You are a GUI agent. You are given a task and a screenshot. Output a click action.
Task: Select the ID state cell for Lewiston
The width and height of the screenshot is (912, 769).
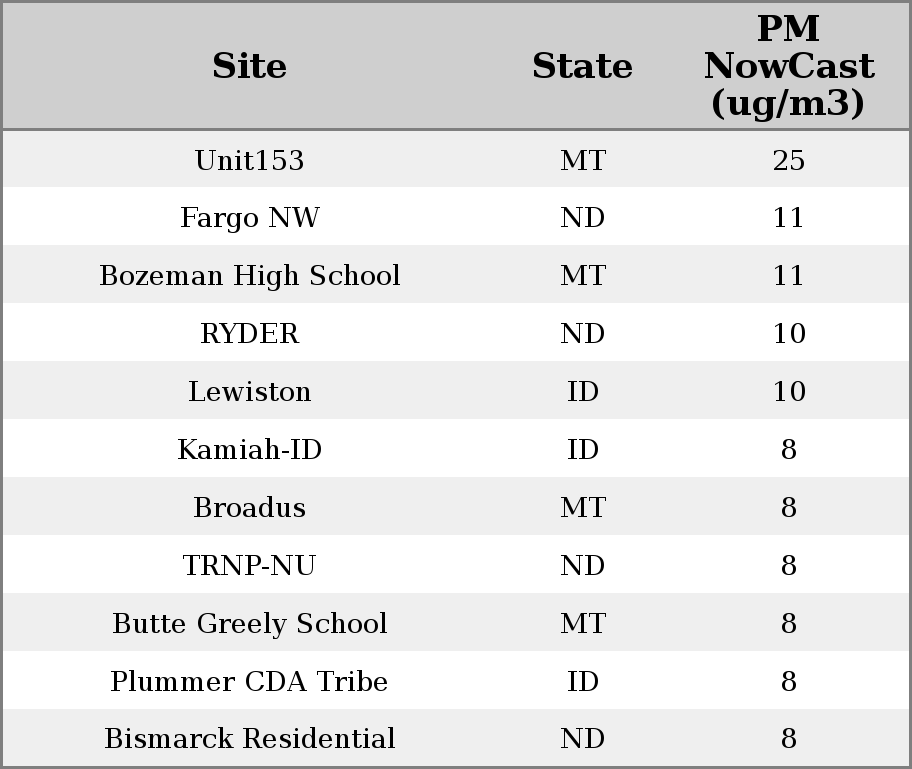coord(582,392)
